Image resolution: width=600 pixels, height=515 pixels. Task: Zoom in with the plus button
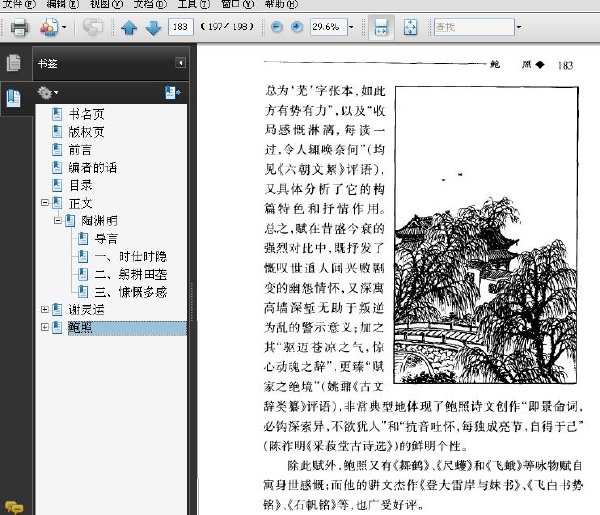pyautogui.click(x=297, y=27)
